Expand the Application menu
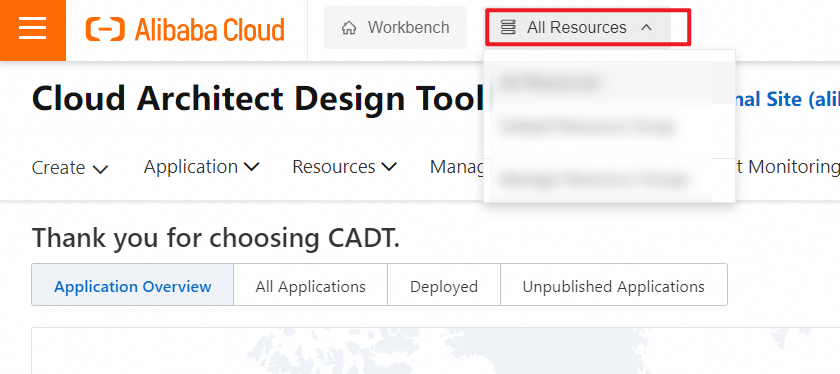Image resolution: width=840 pixels, height=374 pixels. point(201,167)
